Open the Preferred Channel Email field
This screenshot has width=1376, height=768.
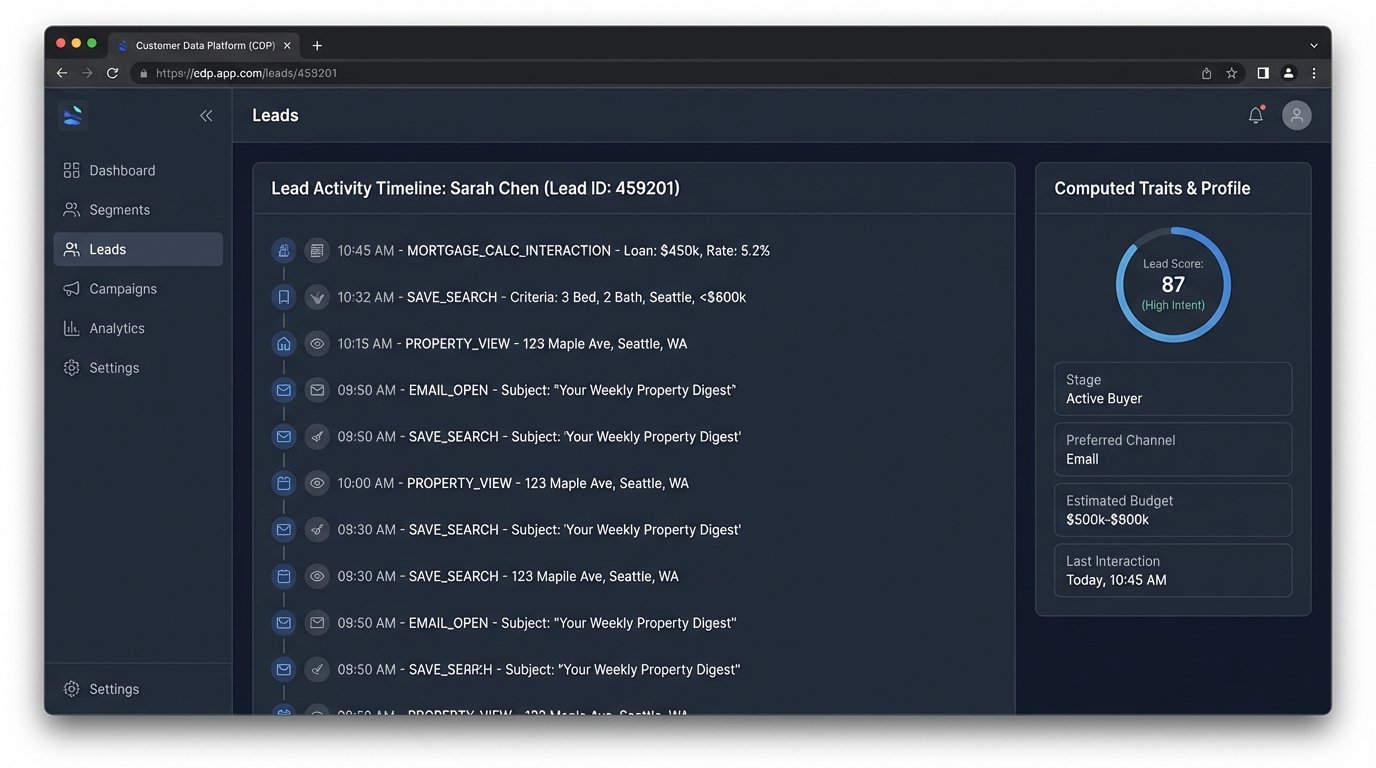(x=1173, y=449)
